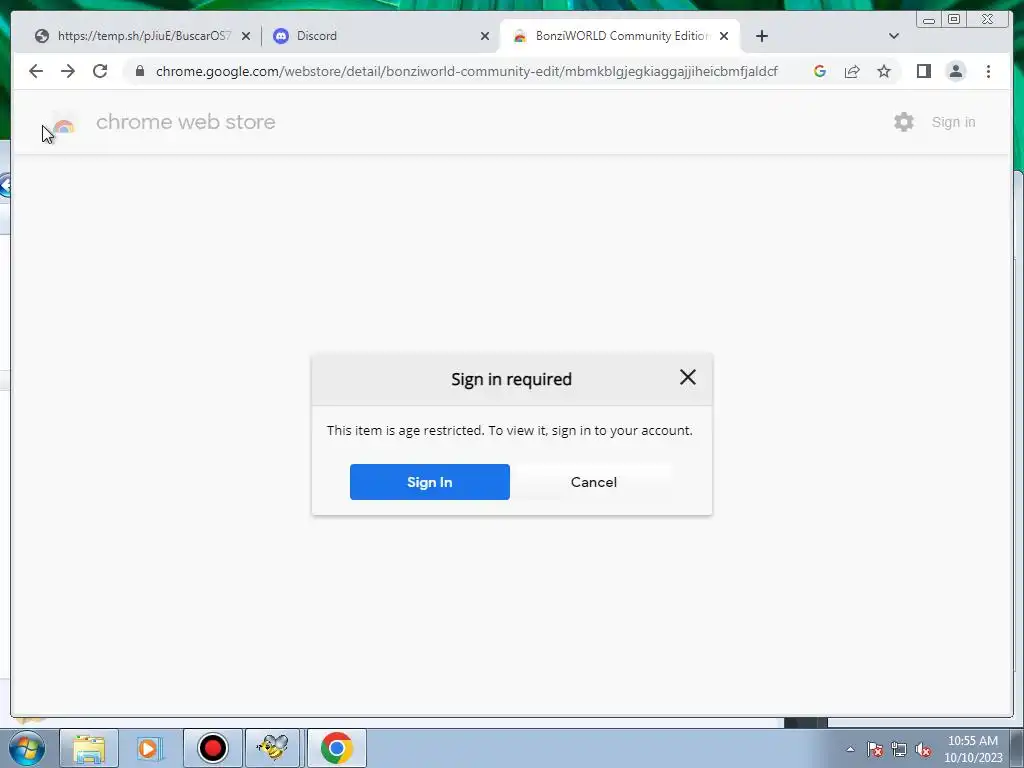Open the Windows Start menu
Viewport: 1024px width, 768px height.
point(27,748)
